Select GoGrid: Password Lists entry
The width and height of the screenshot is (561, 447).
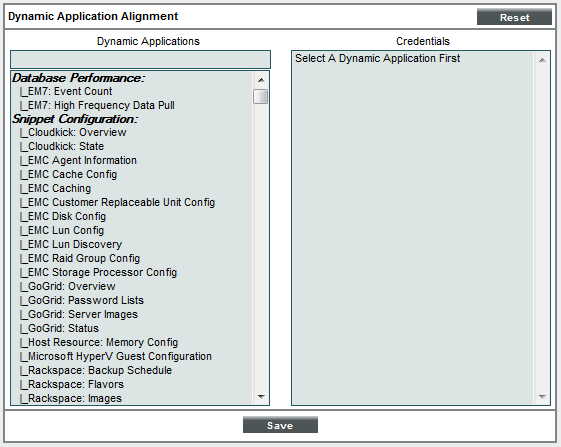(82, 300)
